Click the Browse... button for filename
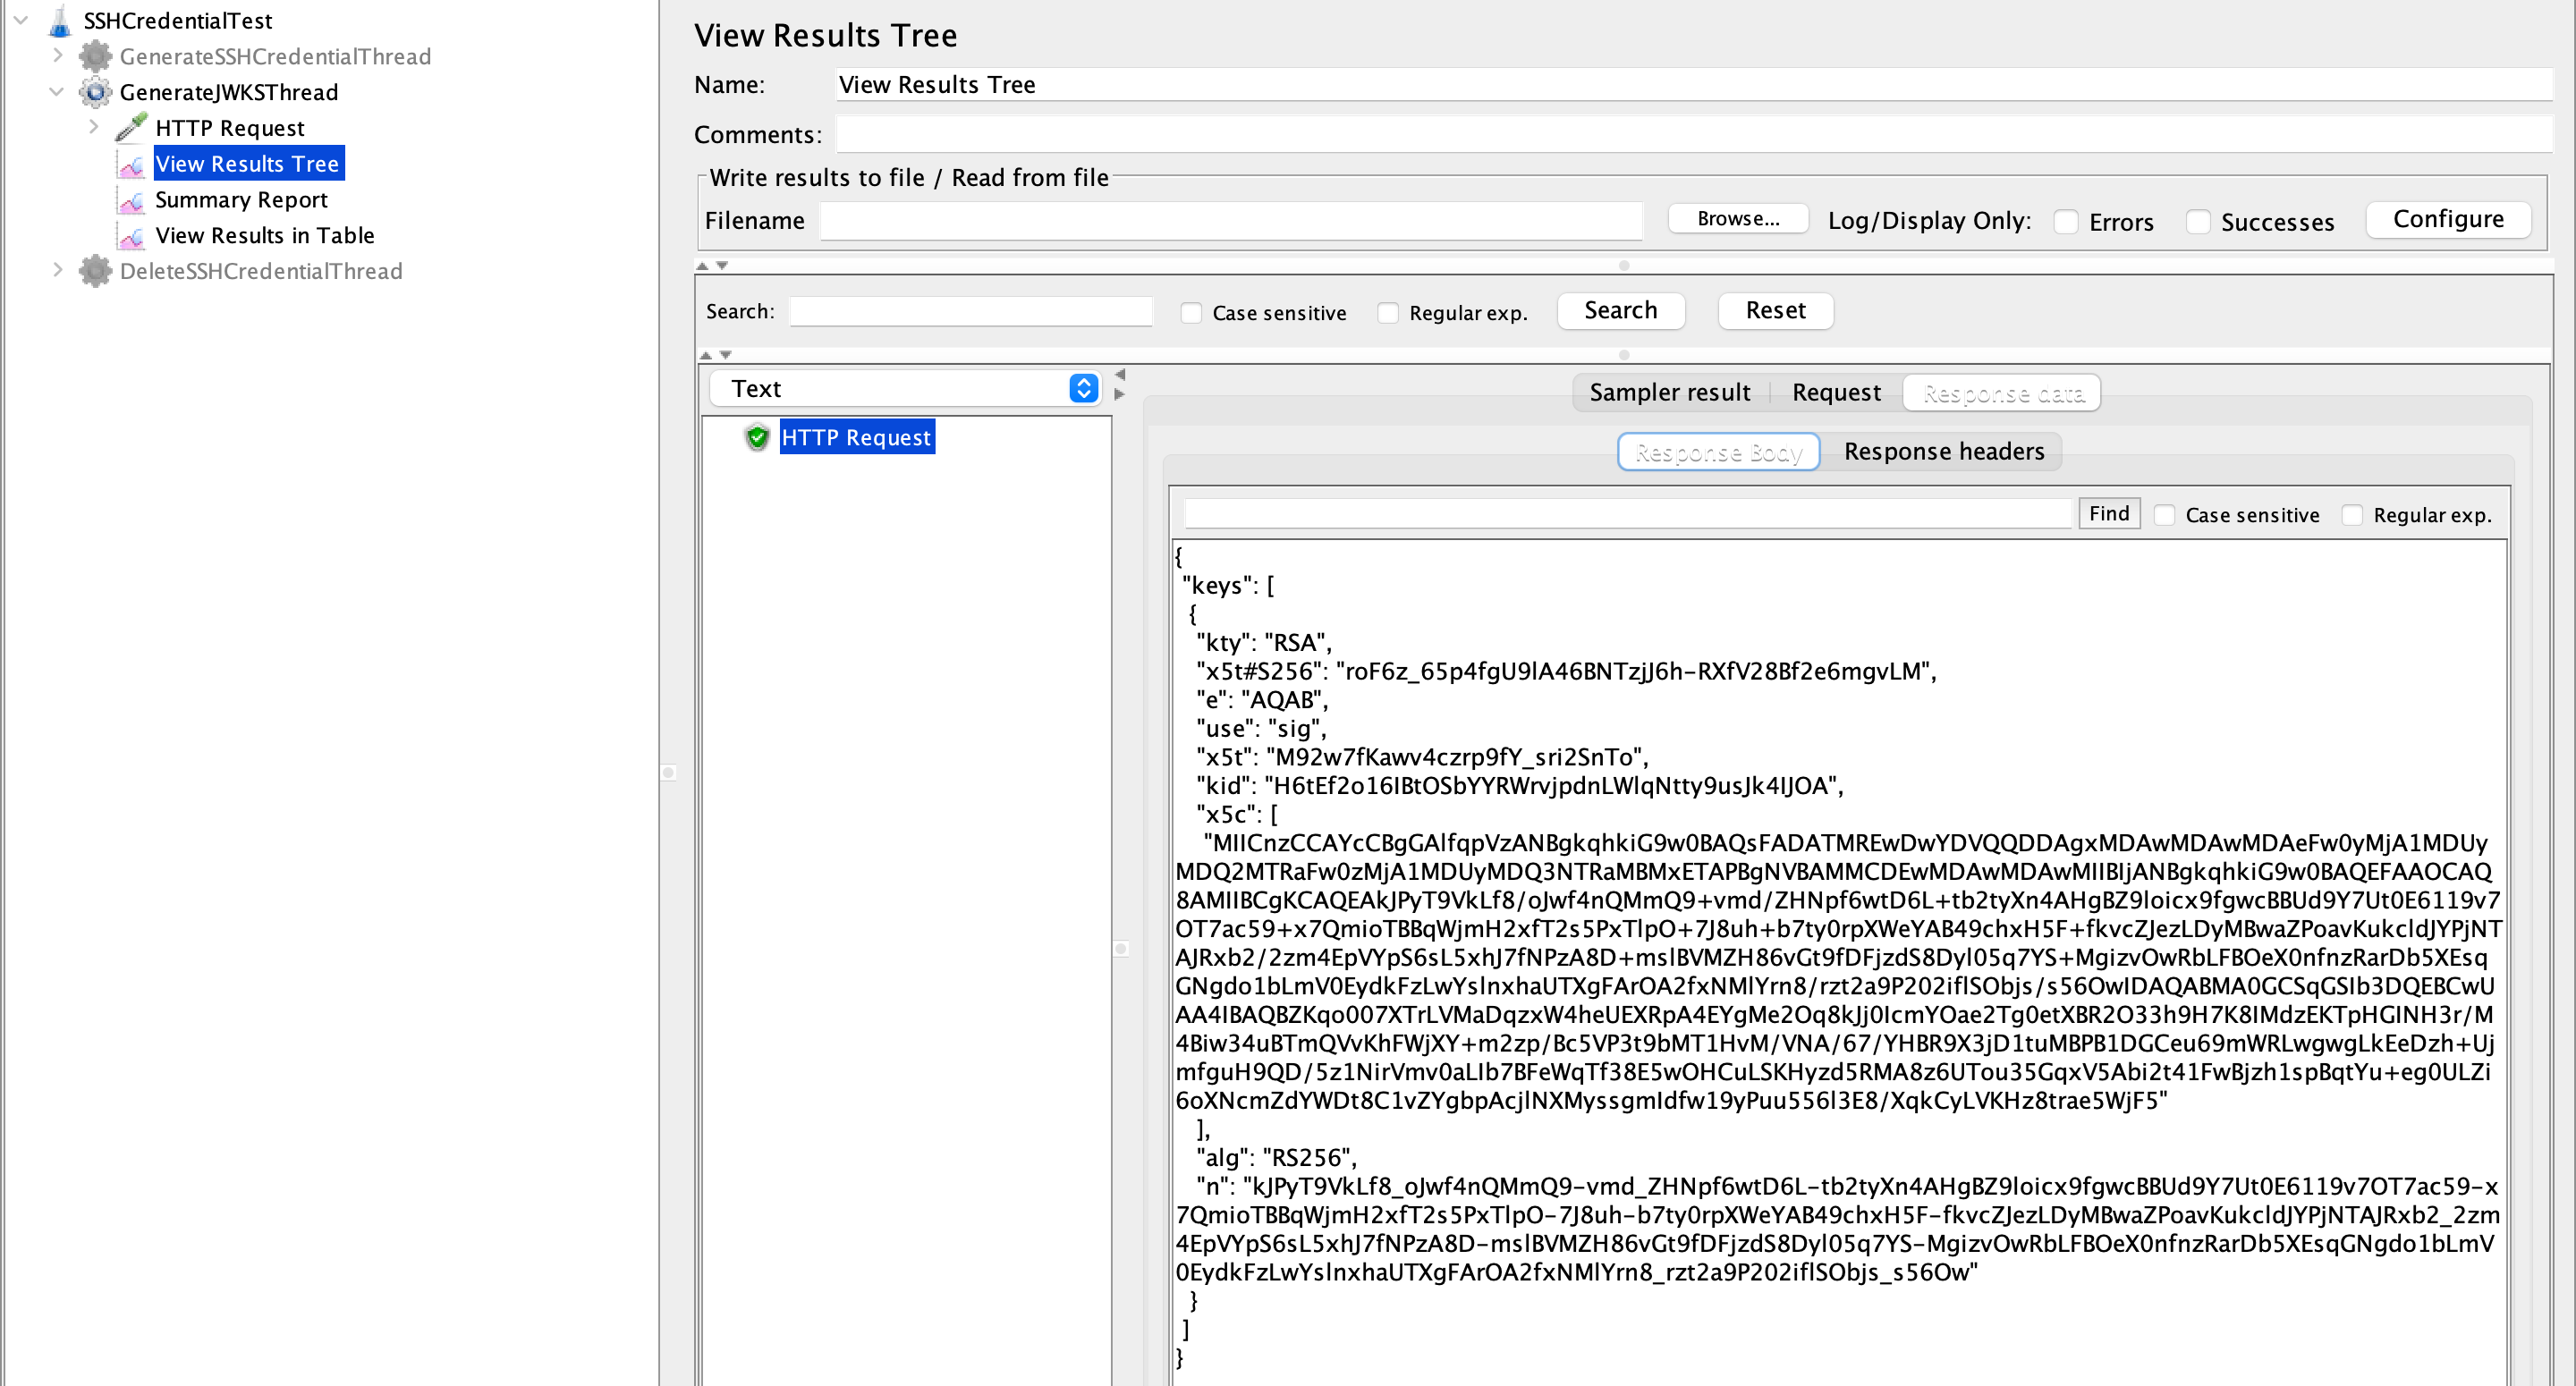2576x1386 pixels. [1737, 219]
